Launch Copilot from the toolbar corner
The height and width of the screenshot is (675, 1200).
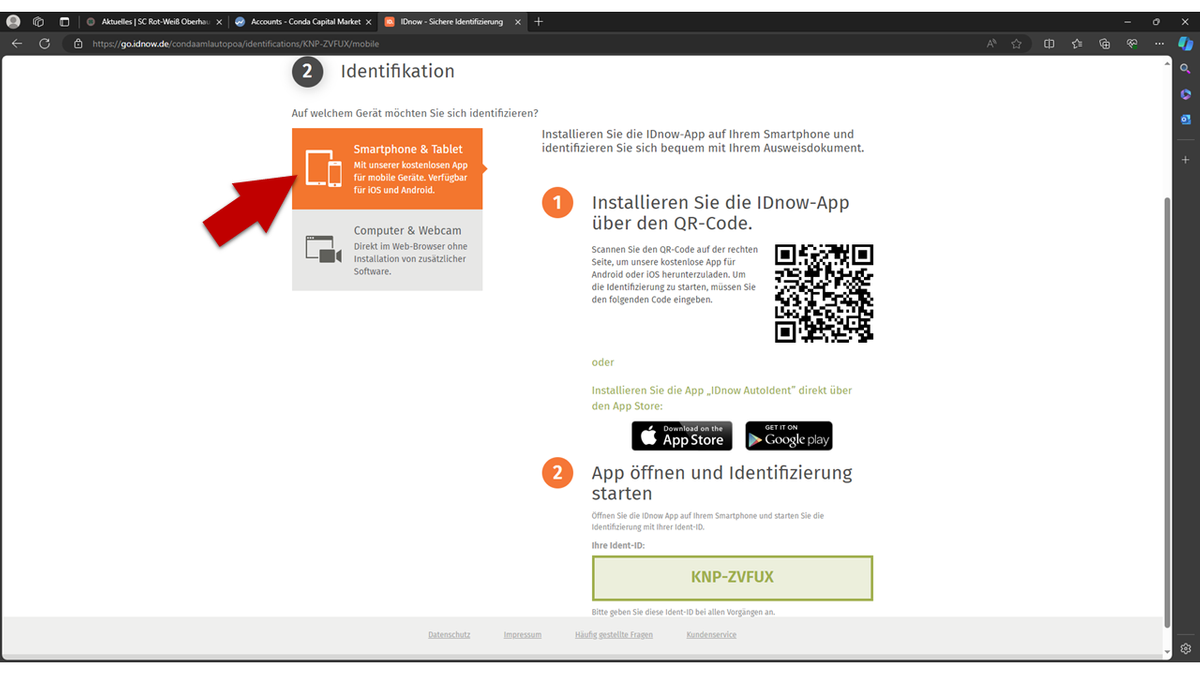click(1185, 44)
